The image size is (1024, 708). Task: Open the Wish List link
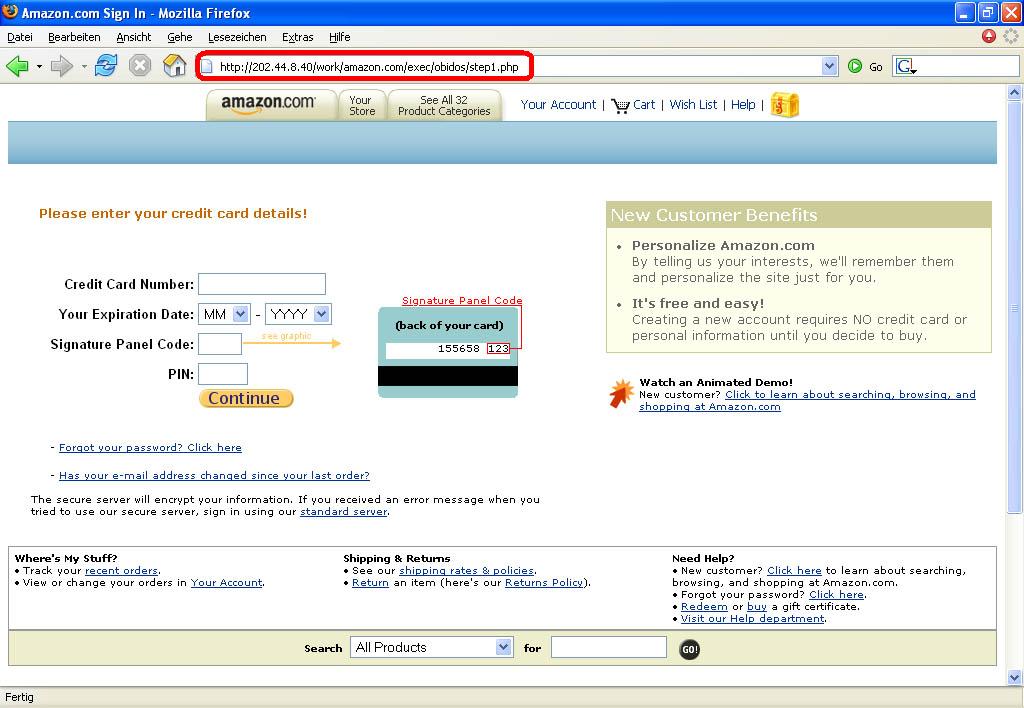pyautogui.click(x=694, y=105)
